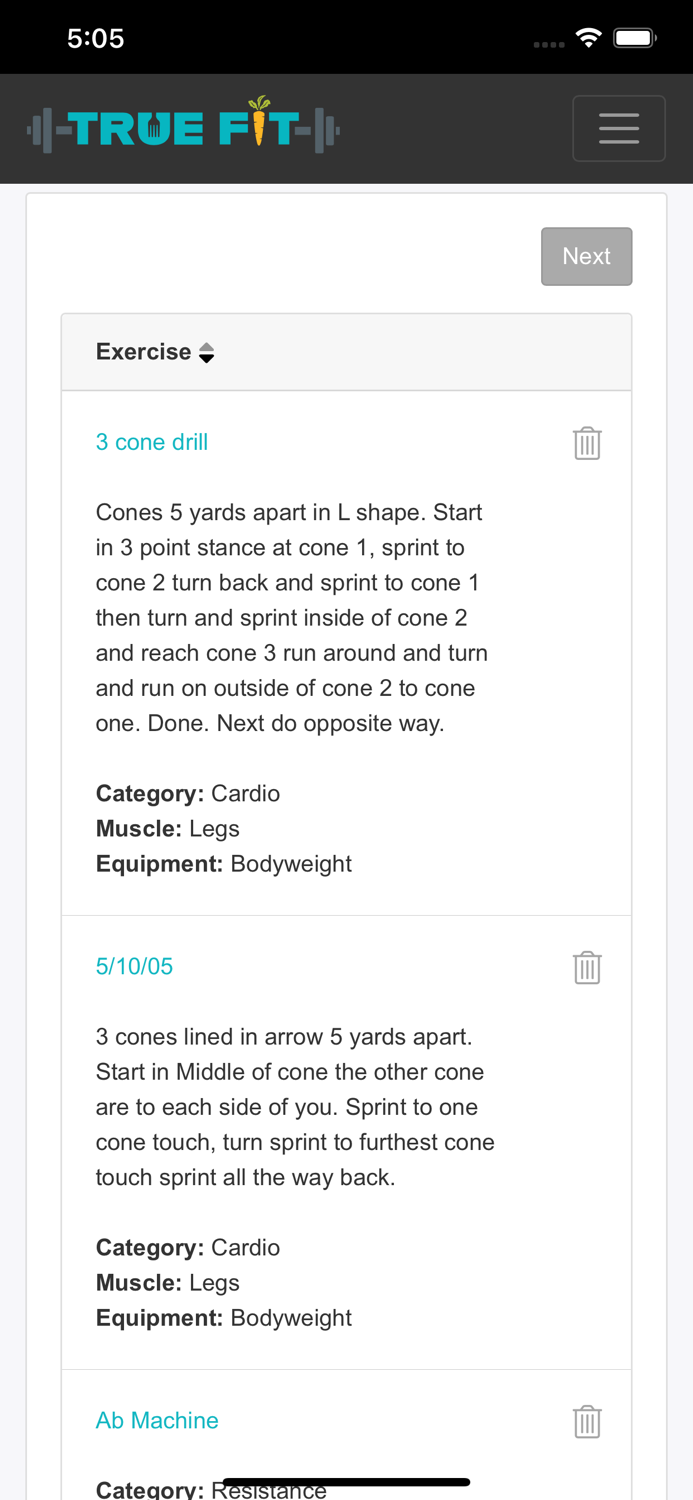Delete the Ab Machine exercise

(x=587, y=1419)
